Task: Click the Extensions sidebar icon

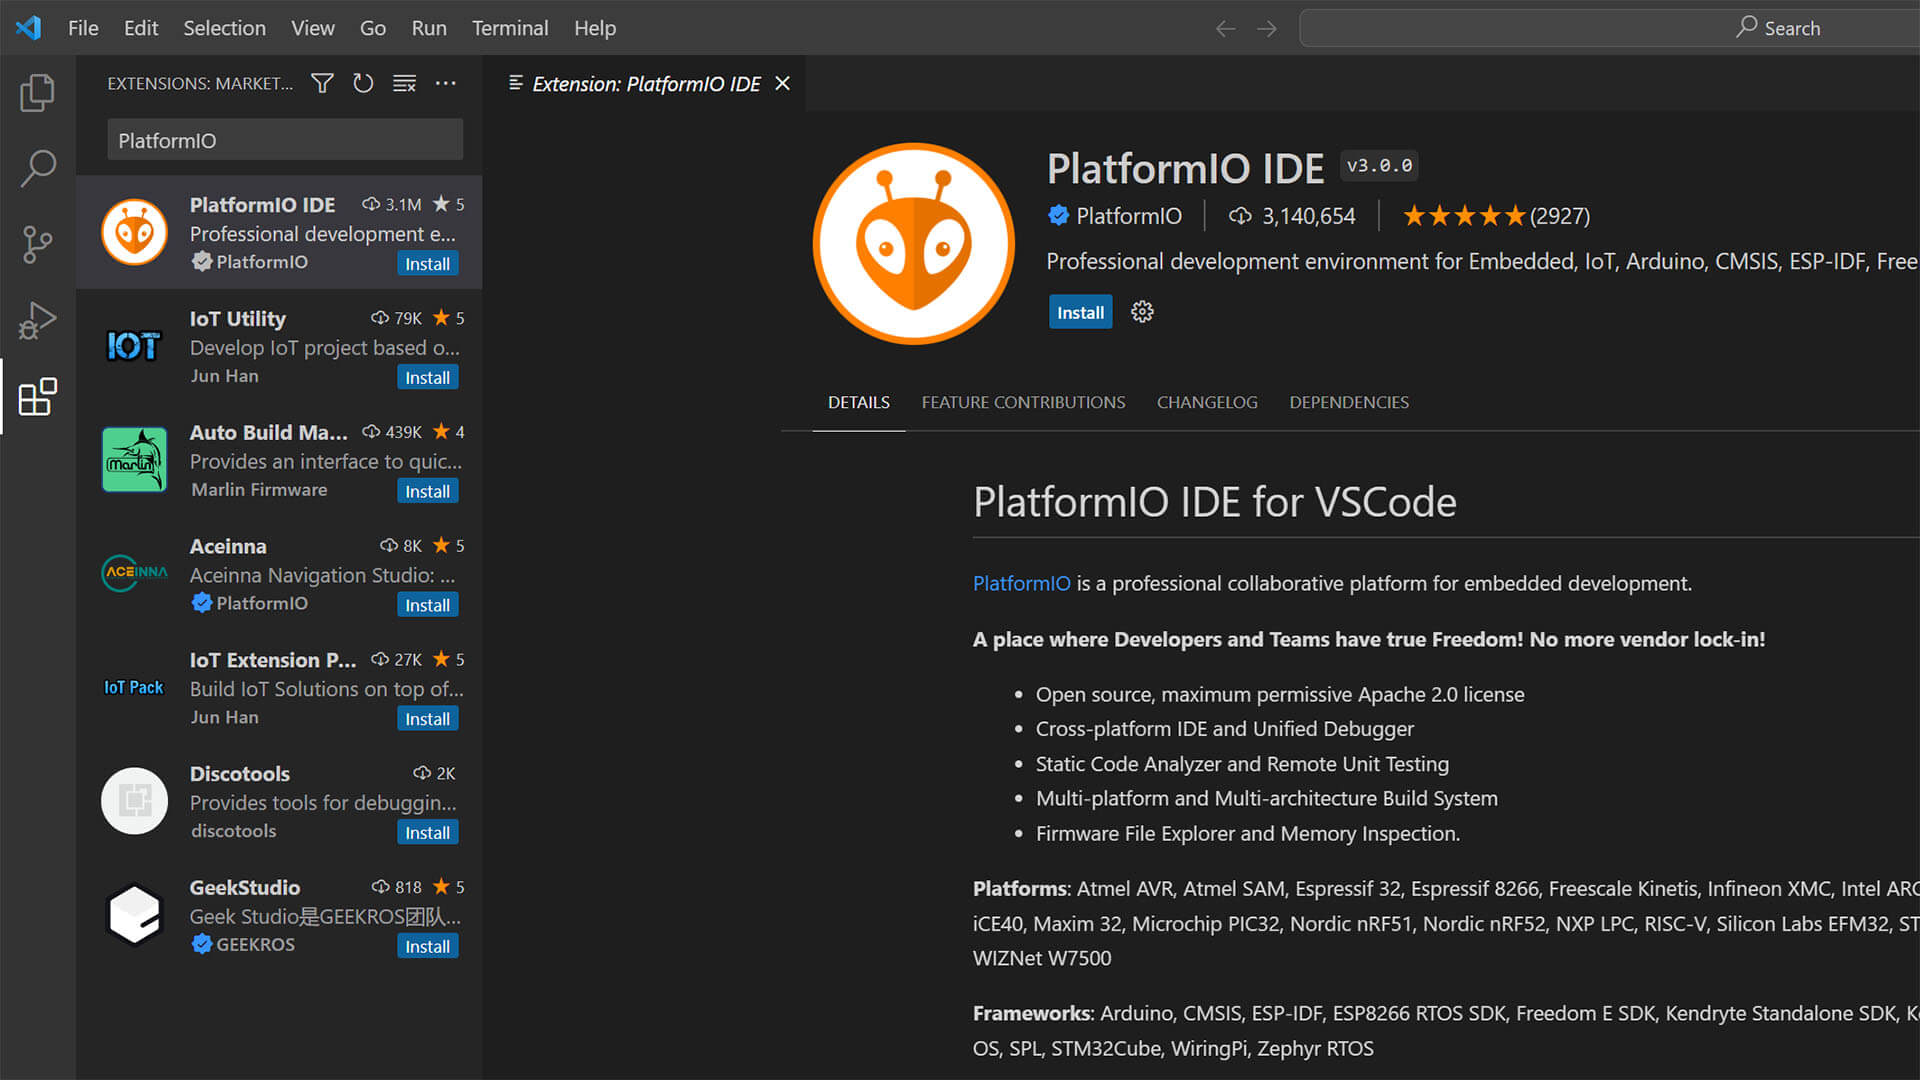Action: pos(36,397)
